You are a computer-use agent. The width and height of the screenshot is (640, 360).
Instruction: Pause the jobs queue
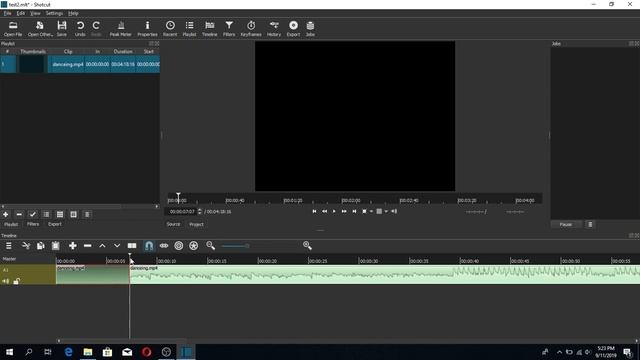[566, 224]
